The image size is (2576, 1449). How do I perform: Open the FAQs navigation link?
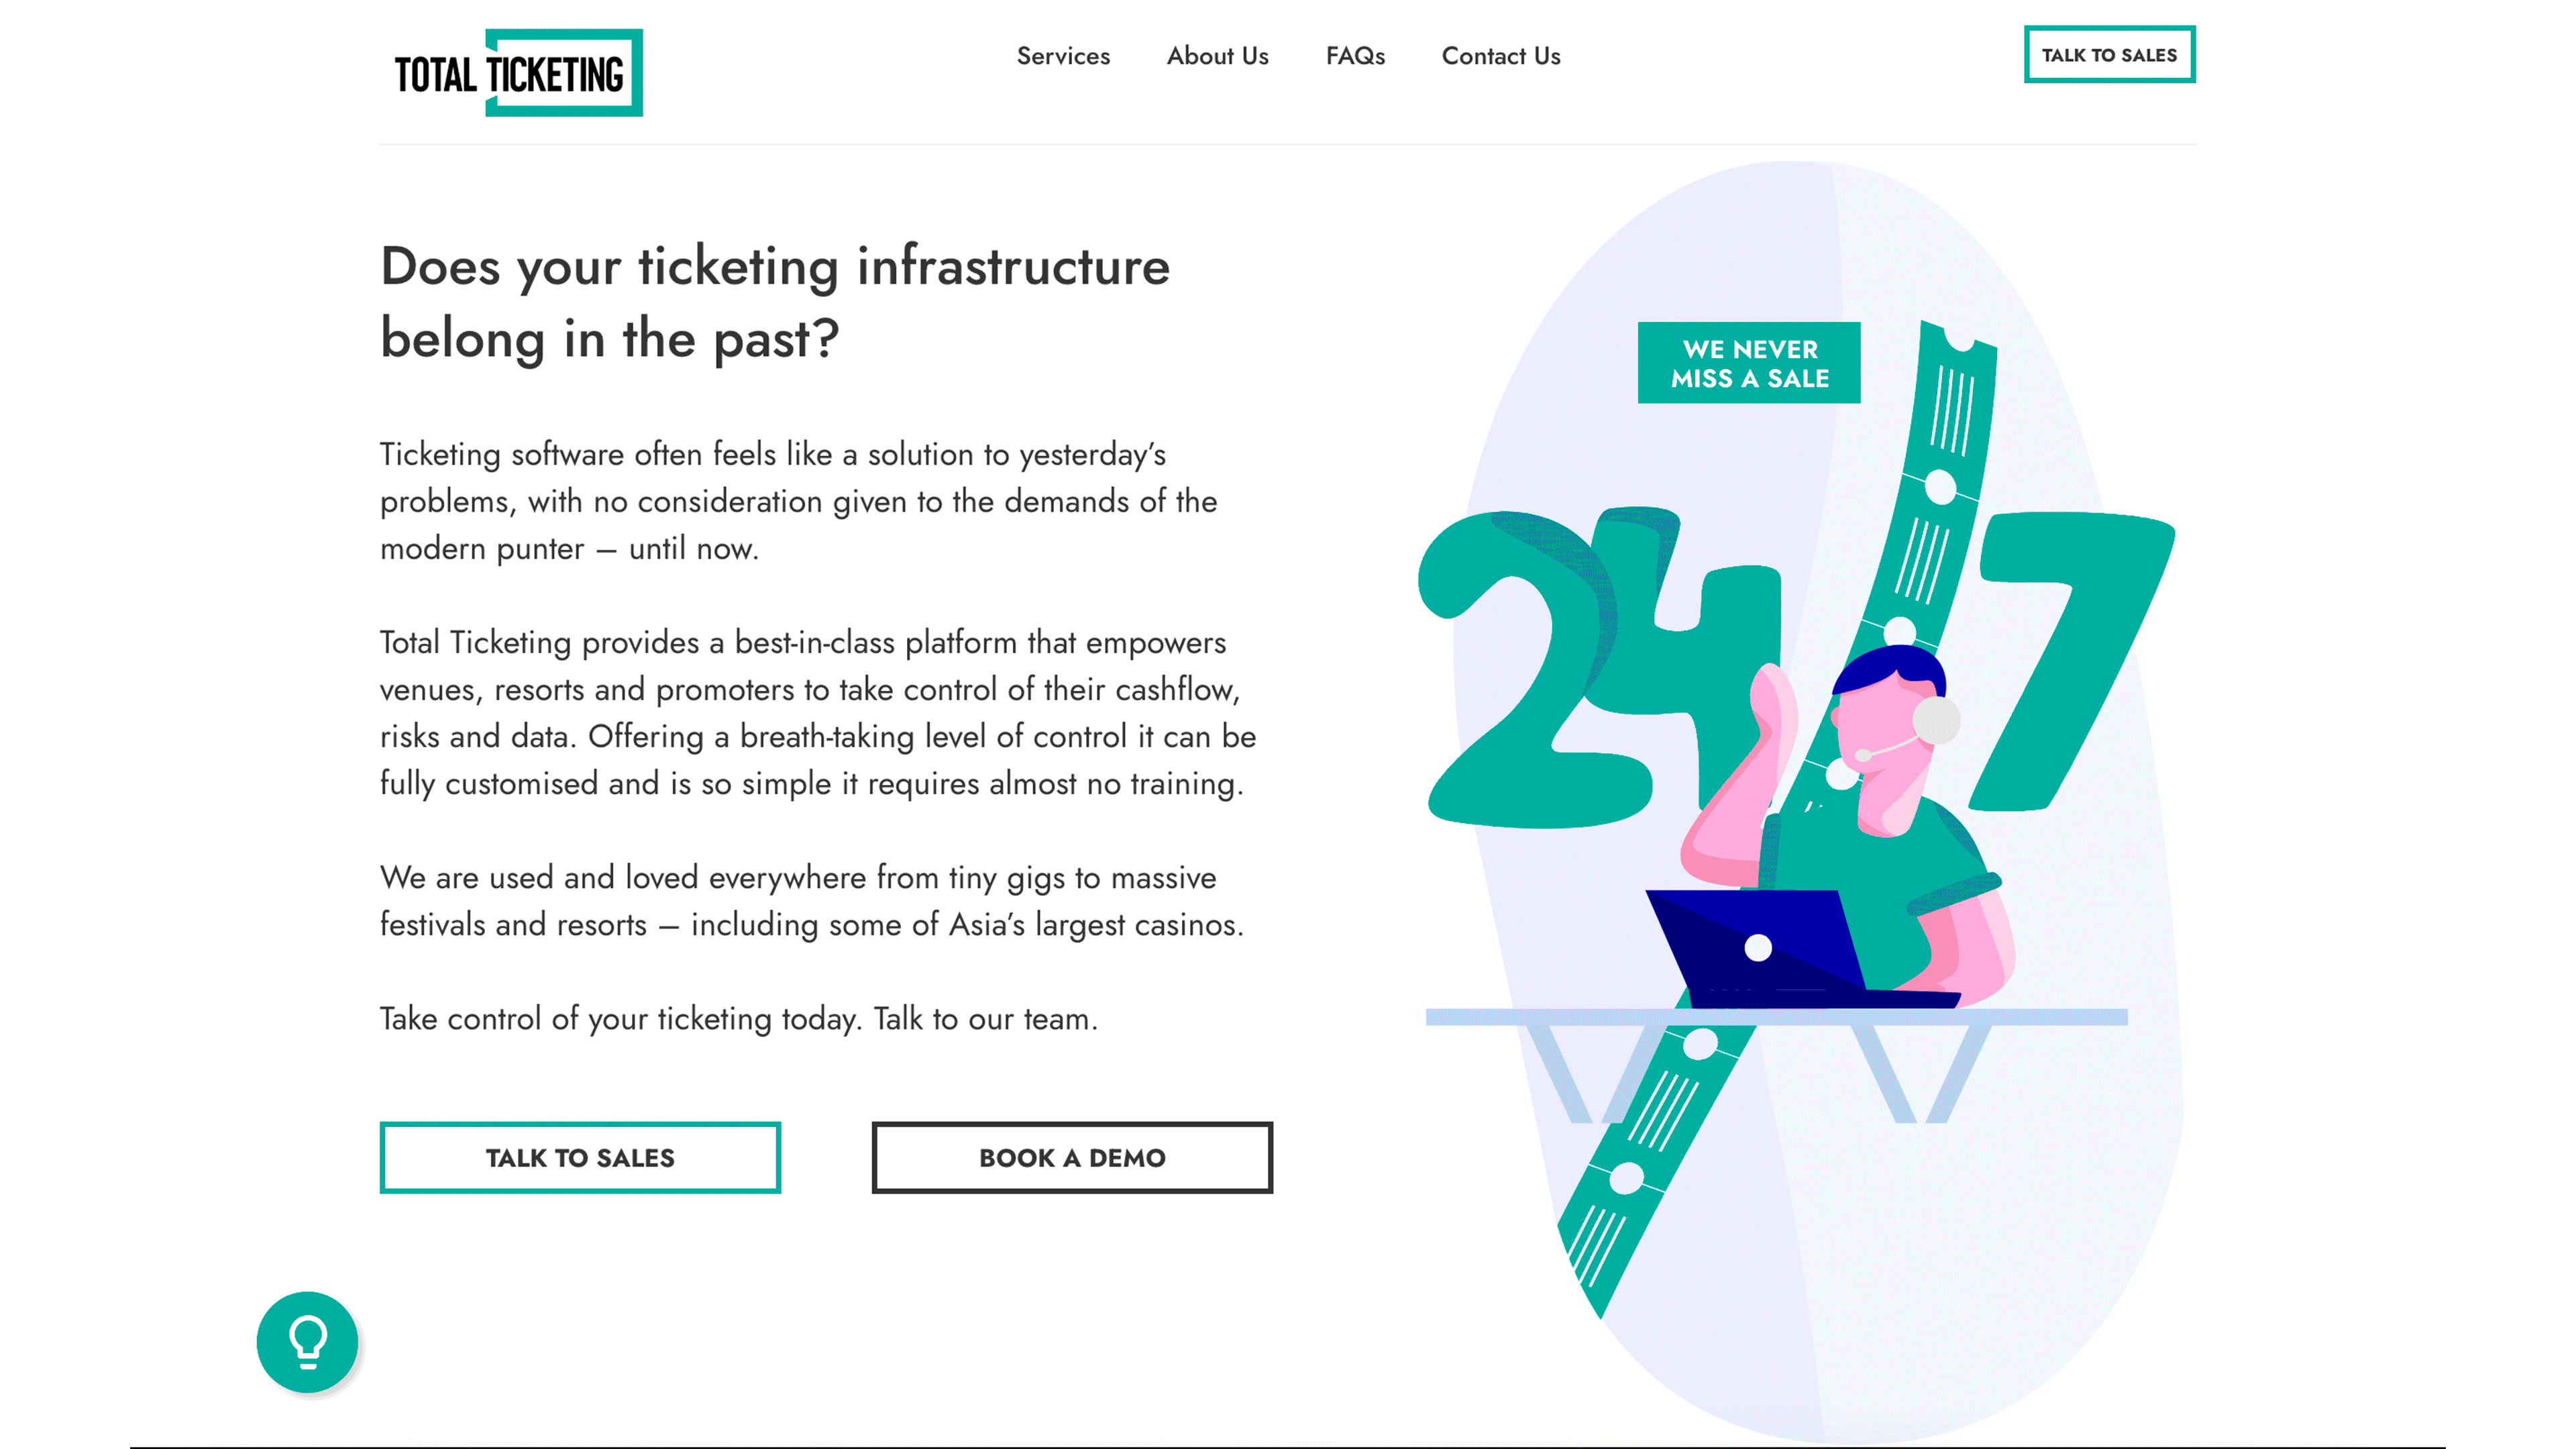[x=1354, y=56]
